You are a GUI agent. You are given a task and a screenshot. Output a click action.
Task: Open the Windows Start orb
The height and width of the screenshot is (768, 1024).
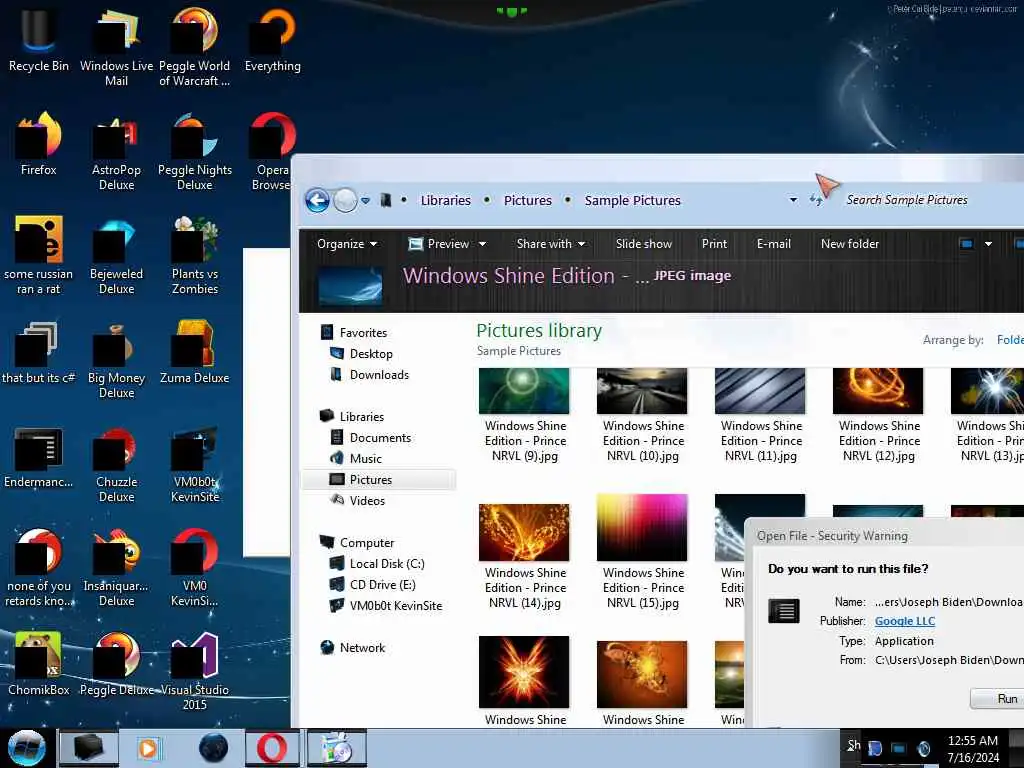tap(26, 748)
